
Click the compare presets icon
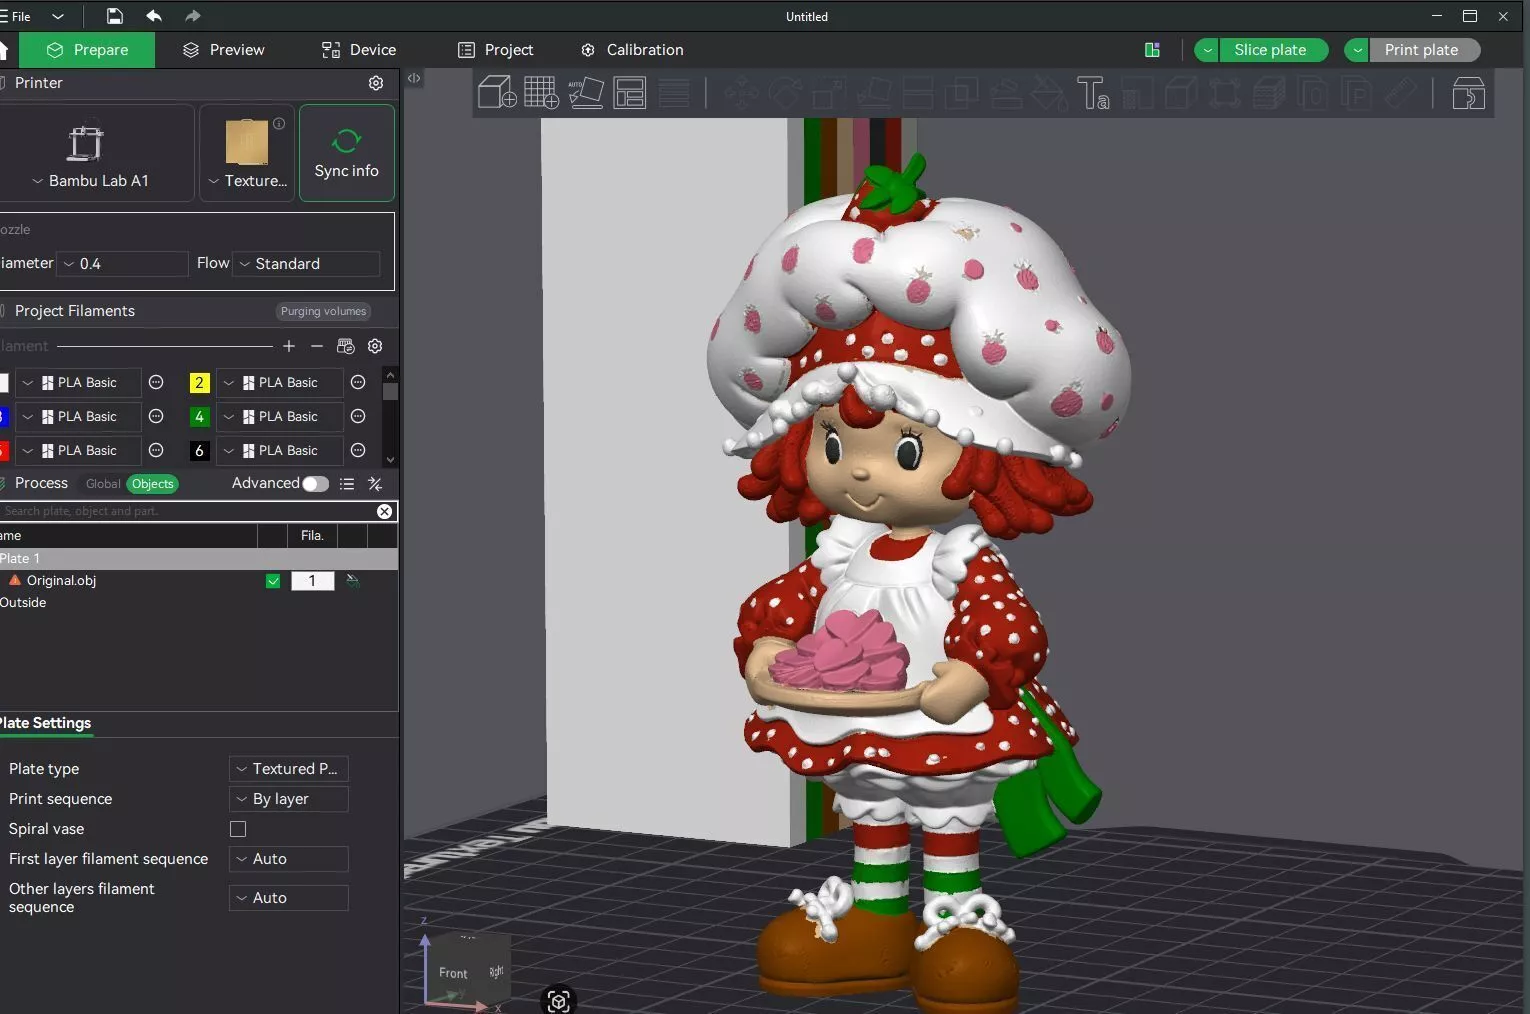tap(375, 484)
